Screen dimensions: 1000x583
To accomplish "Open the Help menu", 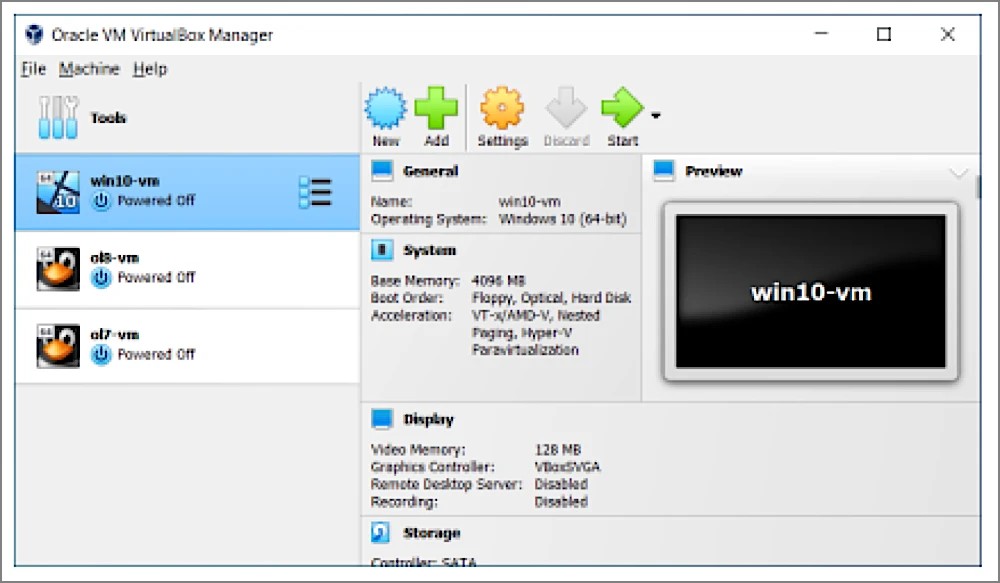I will coord(150,68).
